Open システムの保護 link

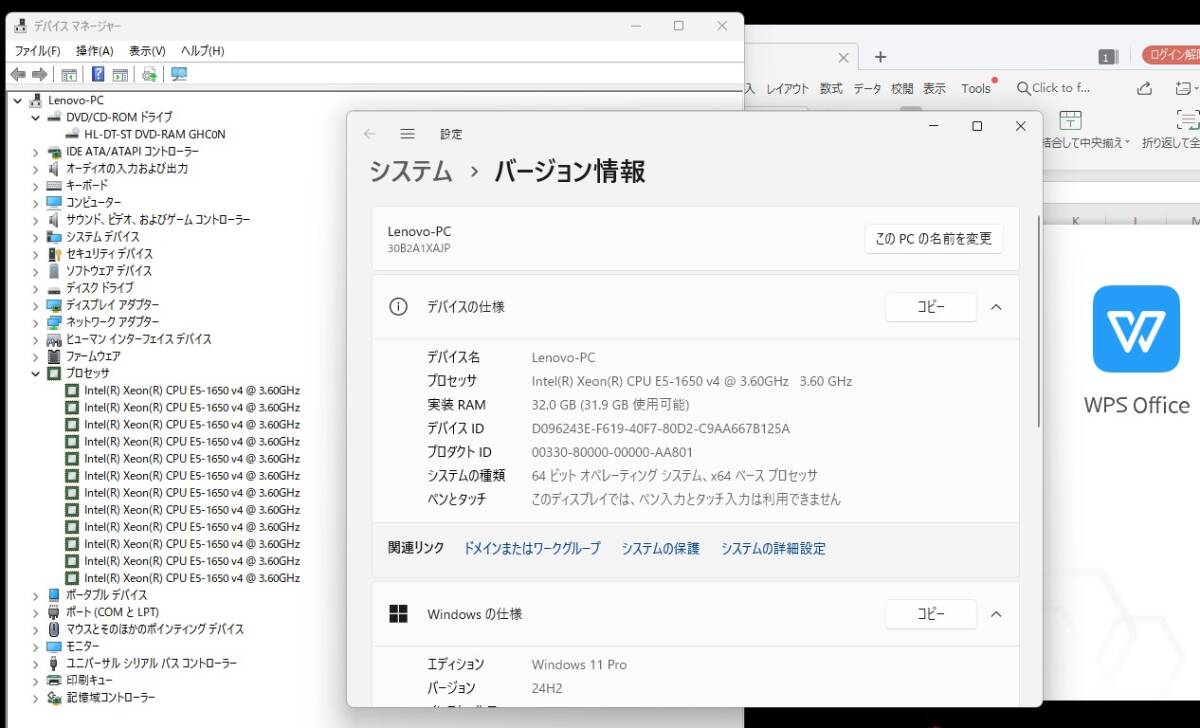click(x=661, y=549)
